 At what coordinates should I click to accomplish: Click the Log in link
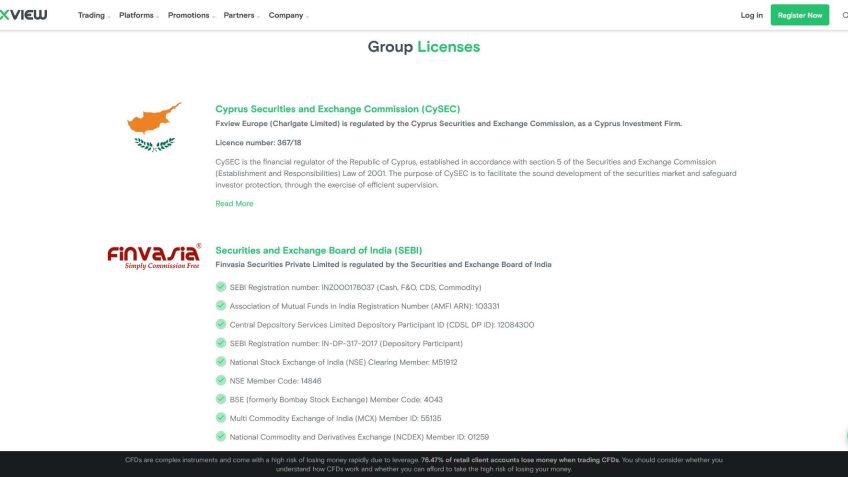point(751,15)
